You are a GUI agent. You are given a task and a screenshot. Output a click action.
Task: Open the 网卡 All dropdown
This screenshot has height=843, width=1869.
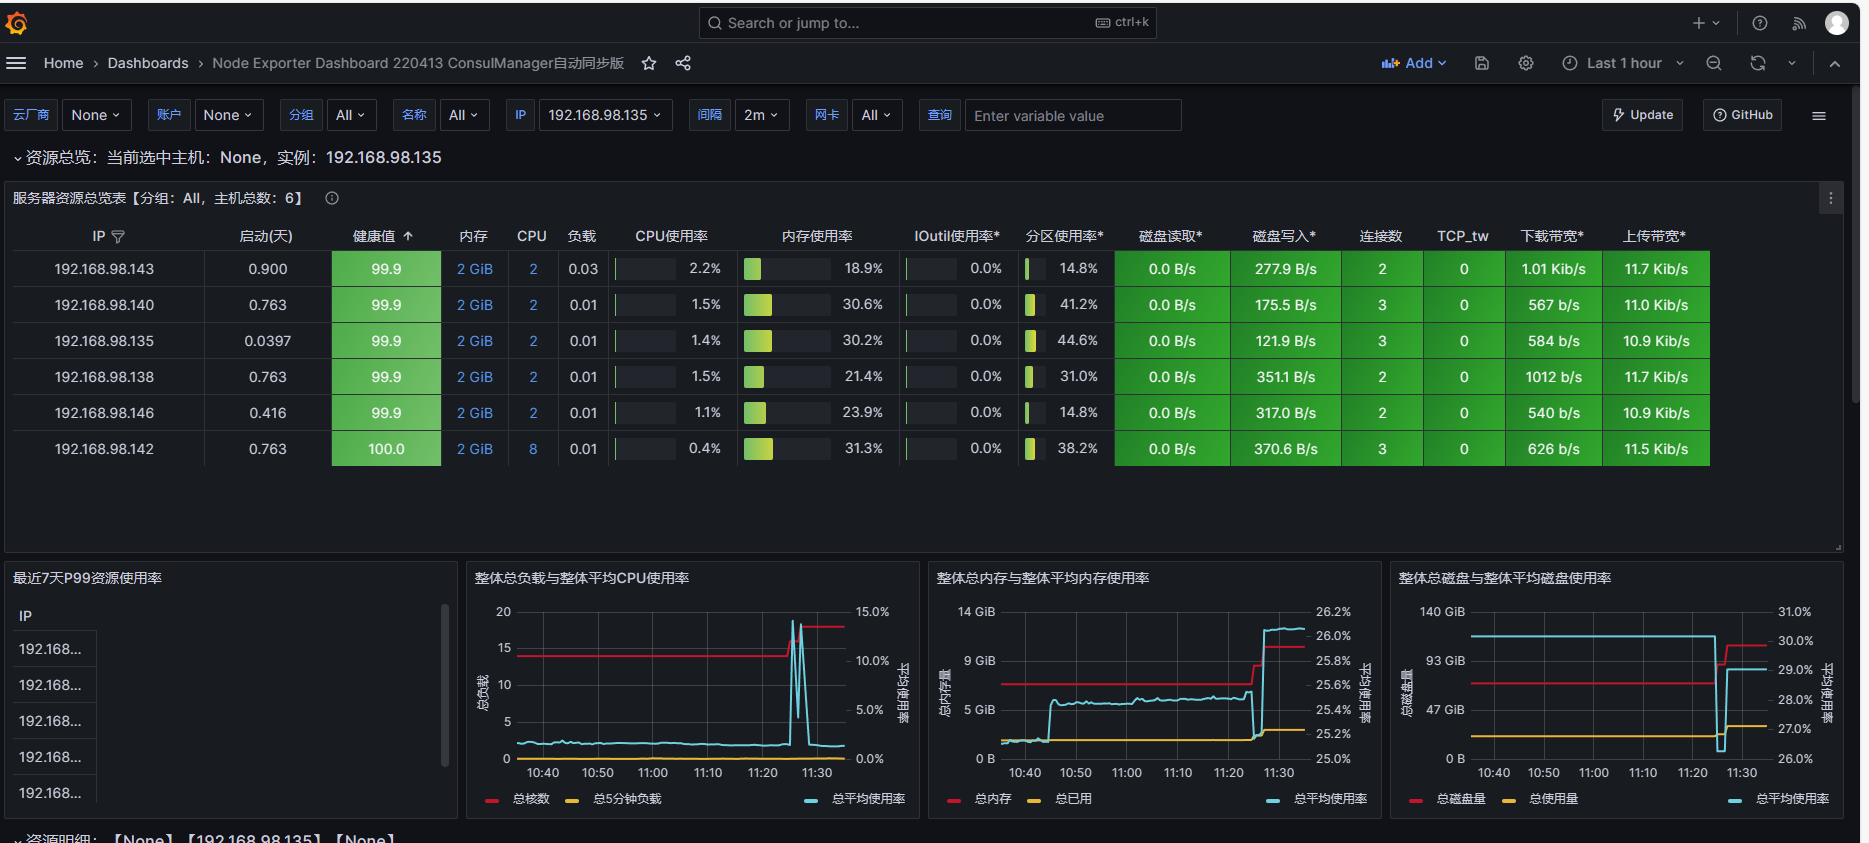coord(877,115)
